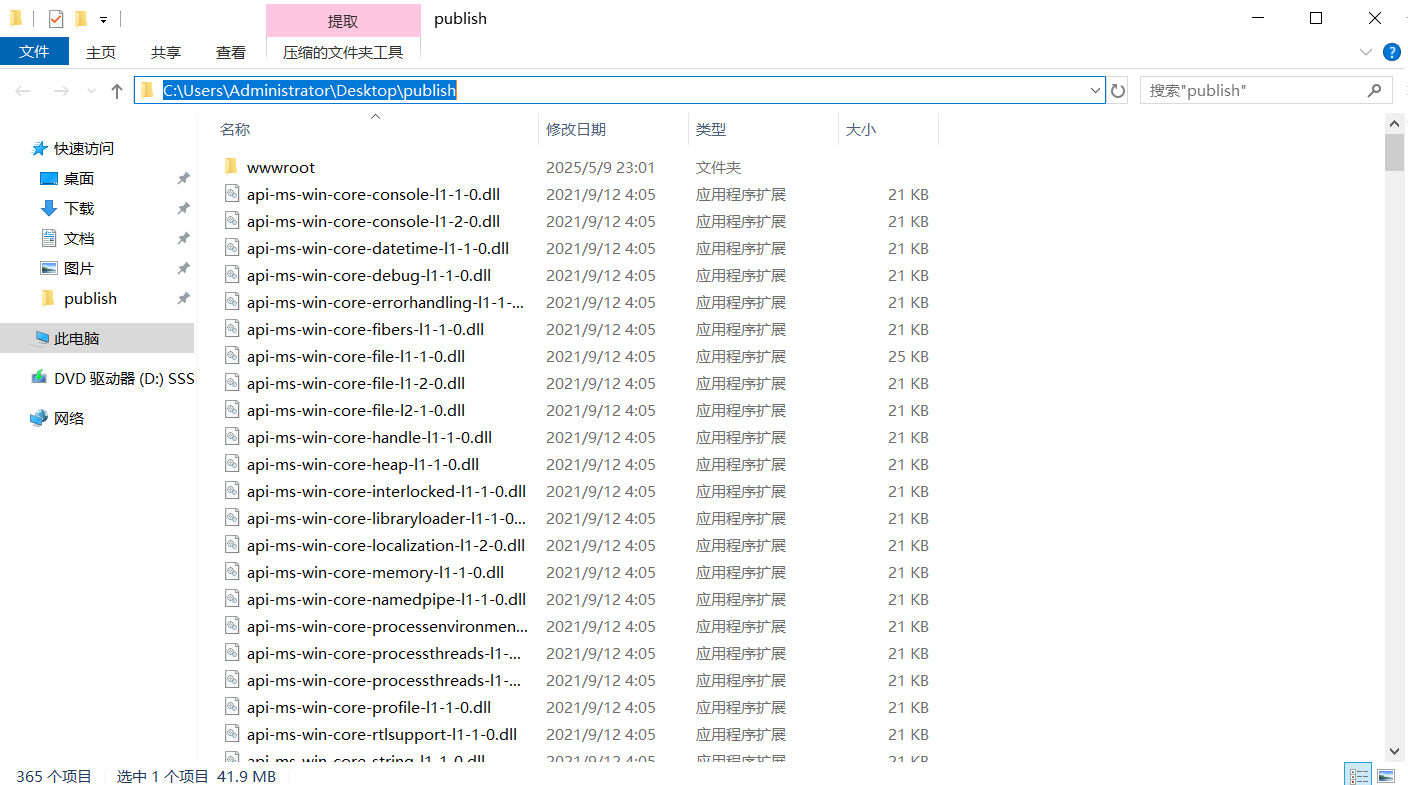Open recent locations dropdown arrow
The image size is (1408, 785).
[91, 91]
